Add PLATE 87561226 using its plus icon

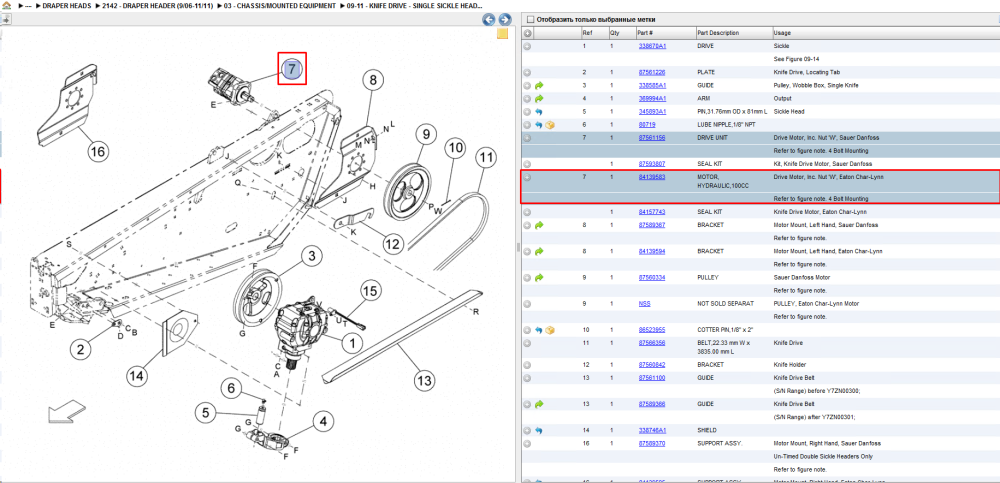pyautogui.click(x=527, y=73)
